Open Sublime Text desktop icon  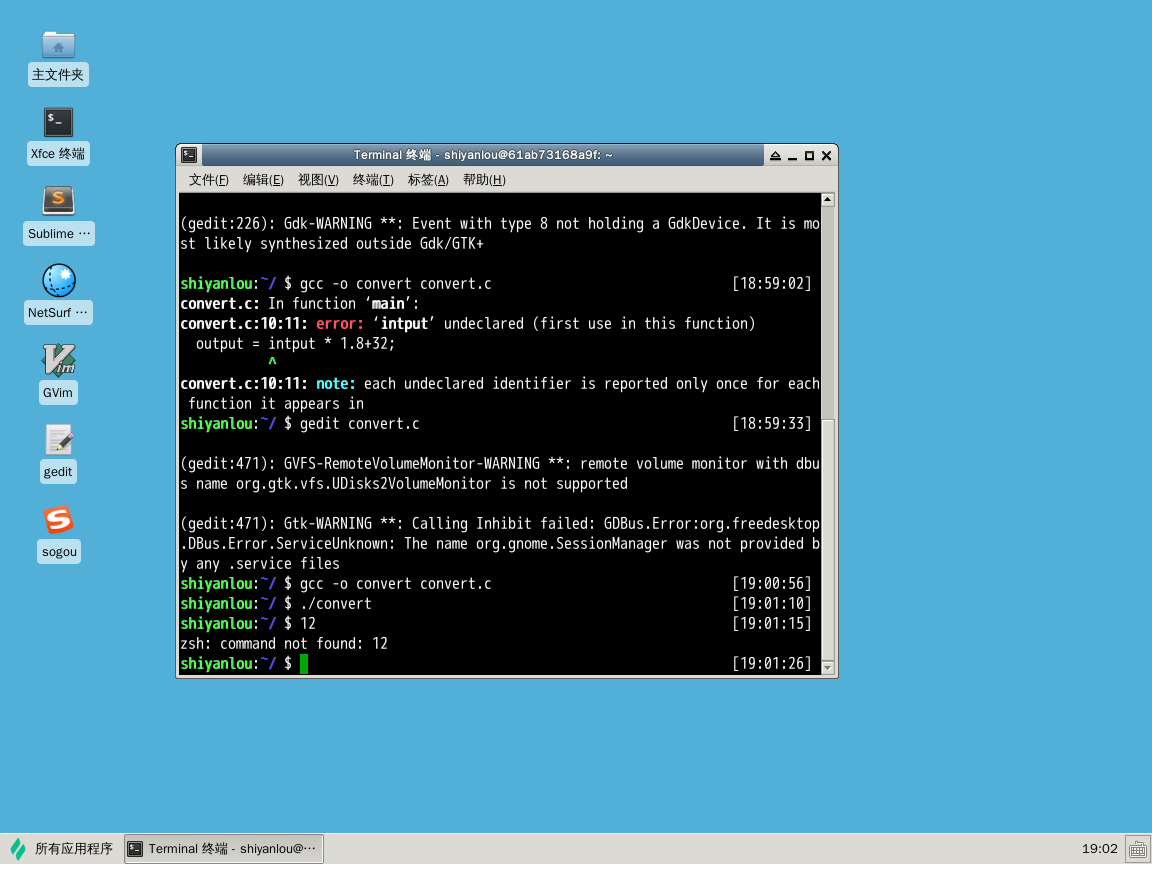(x=58, y=201)
